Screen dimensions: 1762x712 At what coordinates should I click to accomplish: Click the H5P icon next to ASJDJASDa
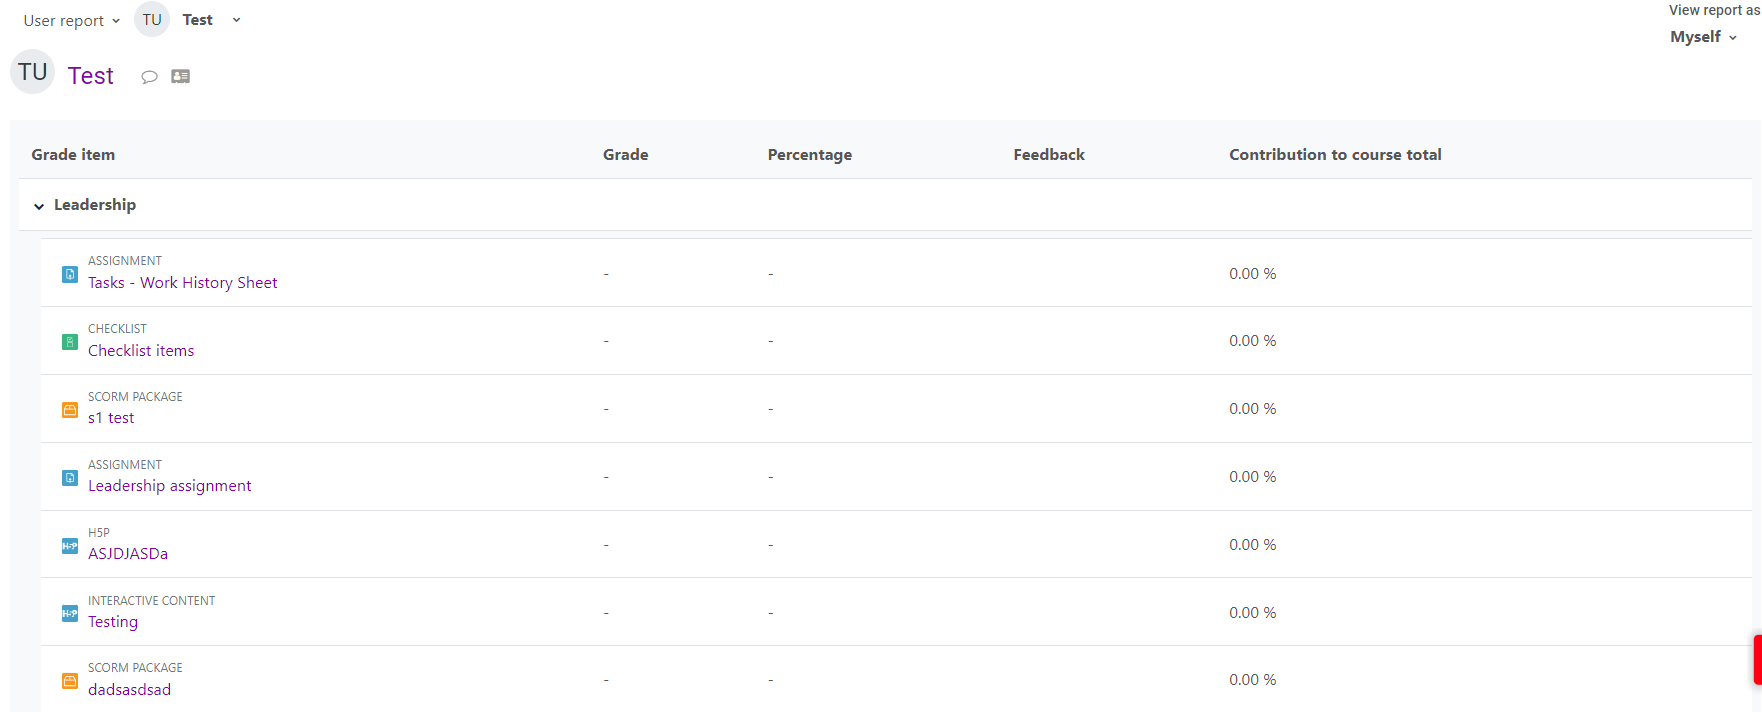[x=70, y=546]
